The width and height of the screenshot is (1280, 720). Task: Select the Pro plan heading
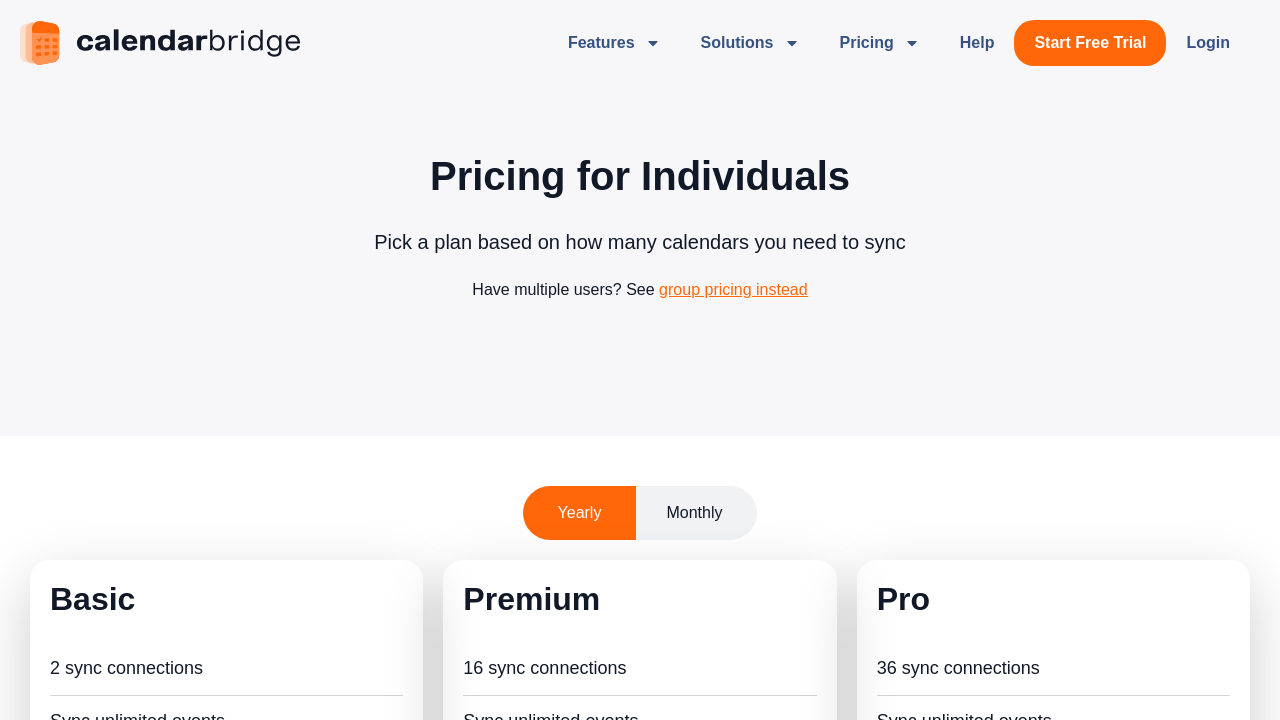[x=903, y=599]
